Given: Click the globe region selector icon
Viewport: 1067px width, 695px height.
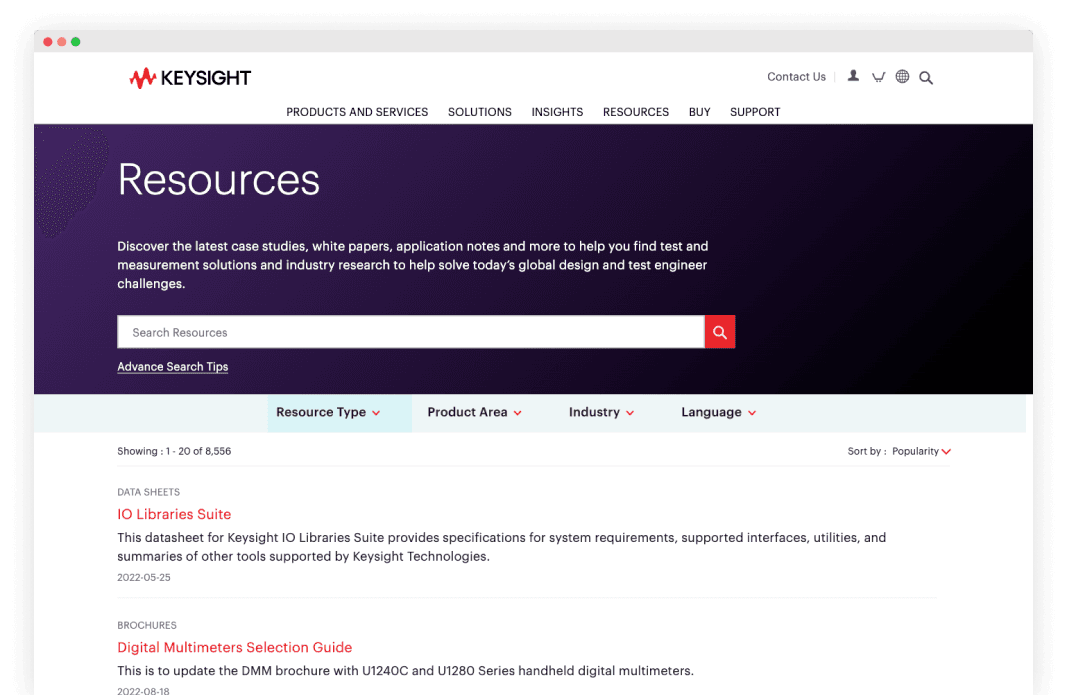Looking at the screenshot, I should point(902,76).
